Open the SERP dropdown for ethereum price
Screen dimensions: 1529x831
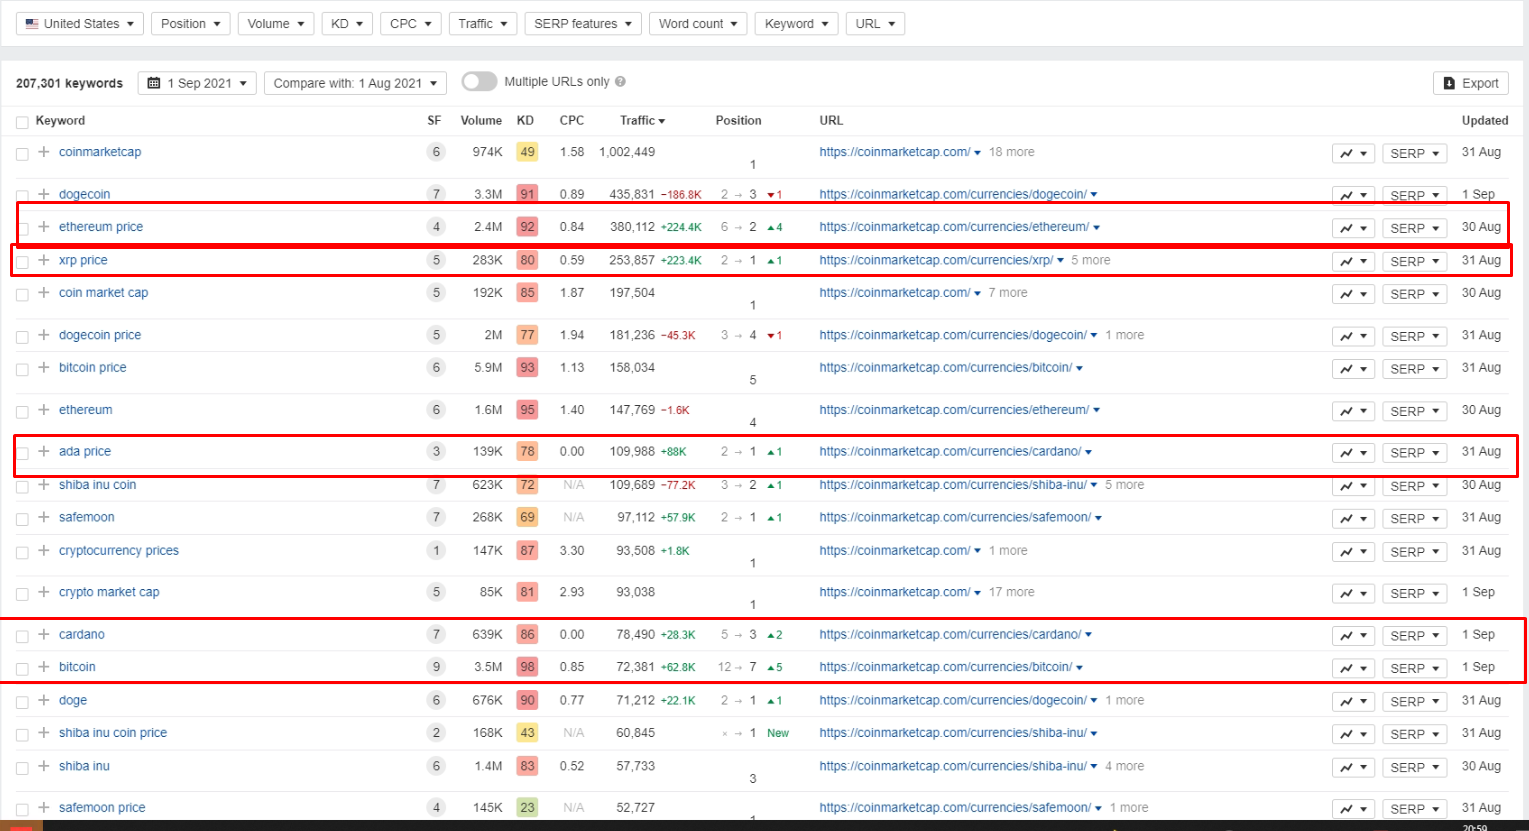click(1414, 228)
